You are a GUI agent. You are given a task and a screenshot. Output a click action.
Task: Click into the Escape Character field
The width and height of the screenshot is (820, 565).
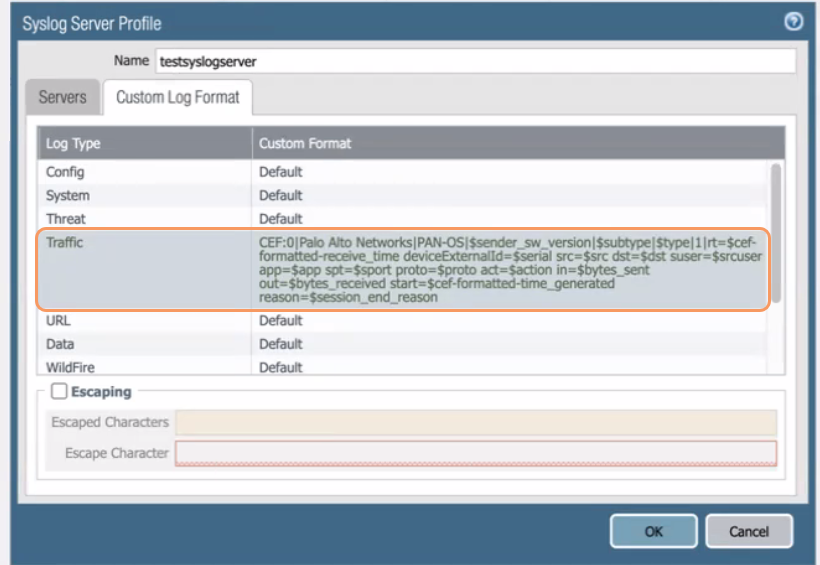click(x=476, y=453)
